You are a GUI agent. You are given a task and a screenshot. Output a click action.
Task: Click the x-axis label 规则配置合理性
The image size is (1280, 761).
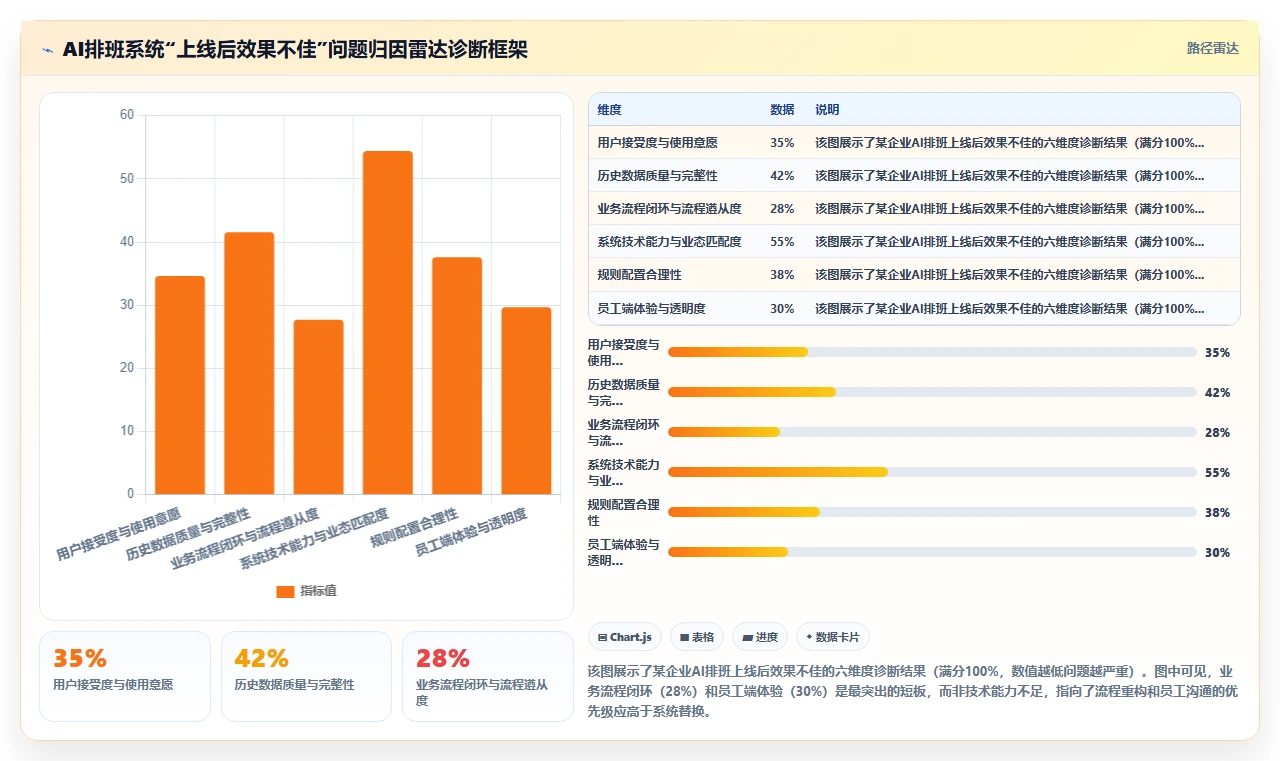click(x=414, y=527)
